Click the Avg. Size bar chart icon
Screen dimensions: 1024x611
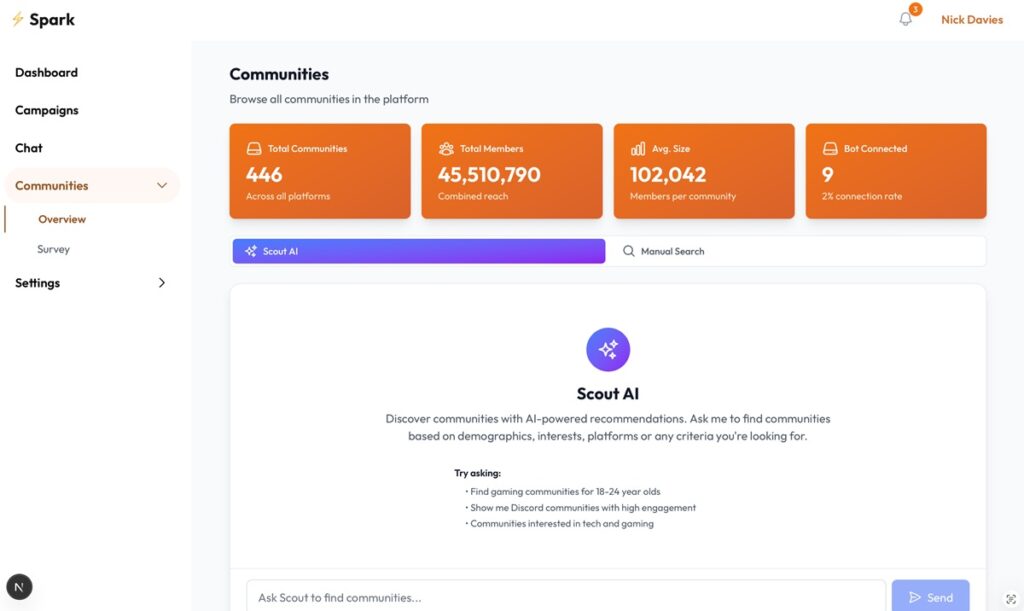(x=638, y=149)
